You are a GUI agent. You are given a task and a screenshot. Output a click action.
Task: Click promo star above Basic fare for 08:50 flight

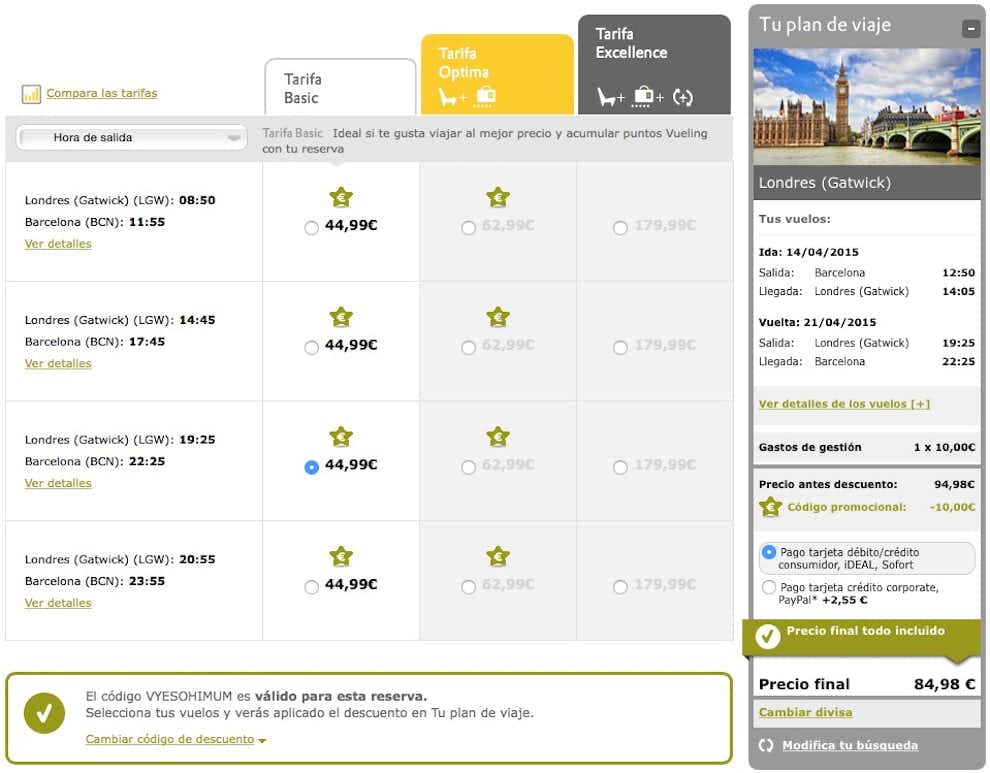(341, 198)
